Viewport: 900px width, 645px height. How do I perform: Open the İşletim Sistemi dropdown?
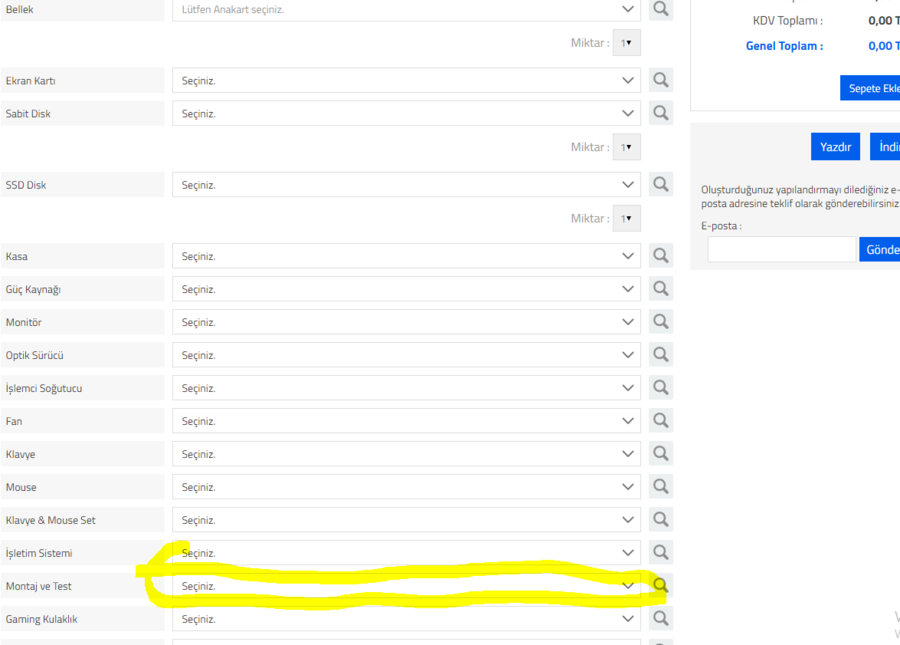tap(406, 553)
